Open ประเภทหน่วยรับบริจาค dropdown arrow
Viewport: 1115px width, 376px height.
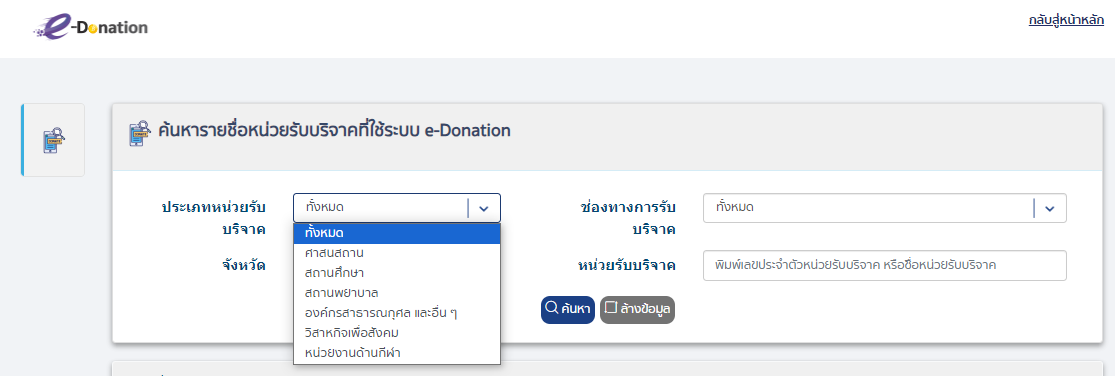point(484,208)
